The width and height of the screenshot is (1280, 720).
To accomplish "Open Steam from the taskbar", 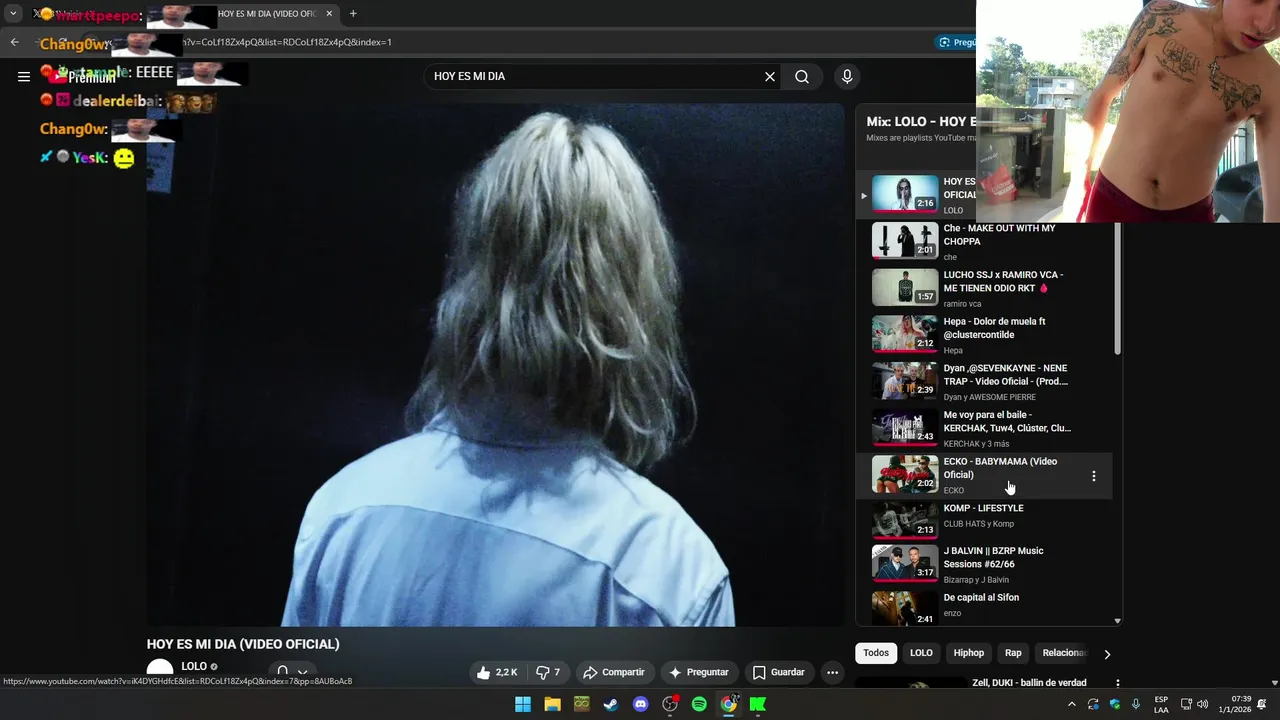I will [x=611, y=704].
